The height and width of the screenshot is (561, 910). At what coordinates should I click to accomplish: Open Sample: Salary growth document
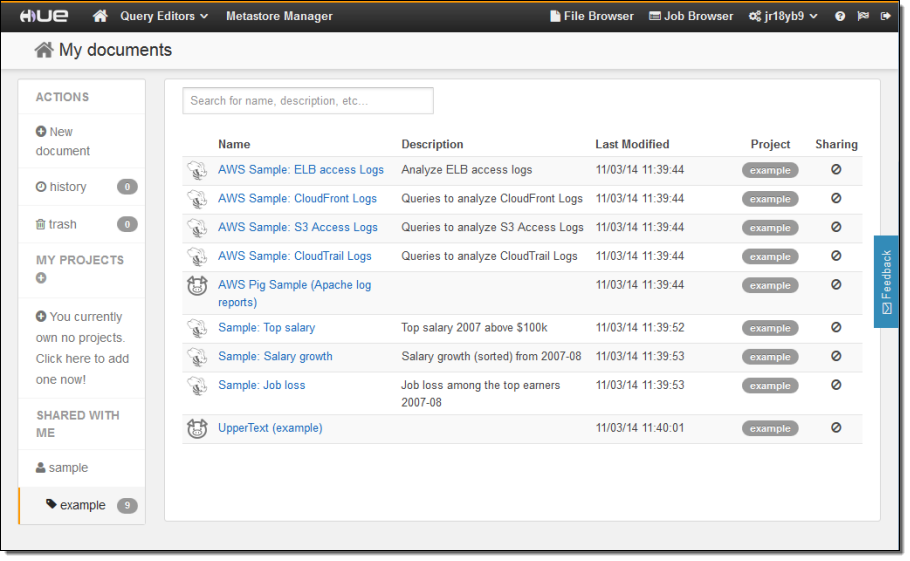pyautogui.click(x=275, y=357)
